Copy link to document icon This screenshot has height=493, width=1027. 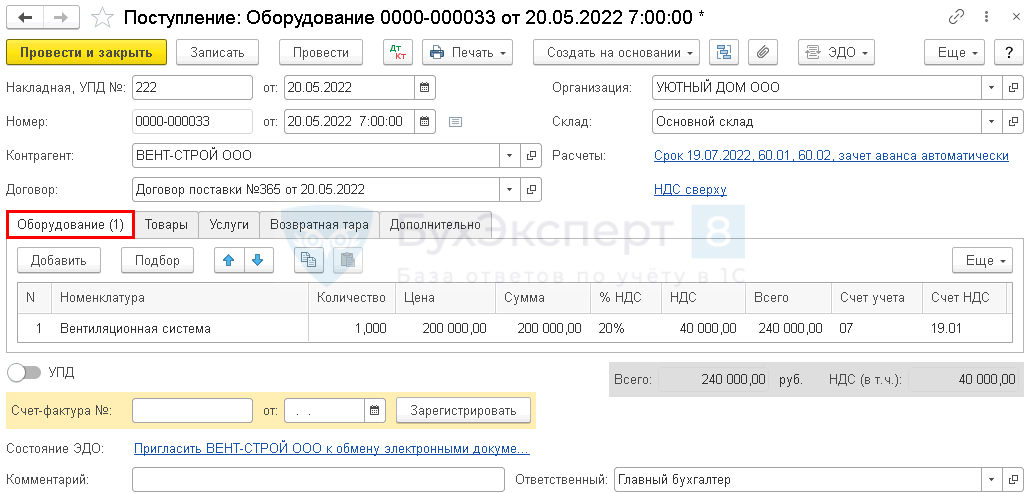(957, 17)
